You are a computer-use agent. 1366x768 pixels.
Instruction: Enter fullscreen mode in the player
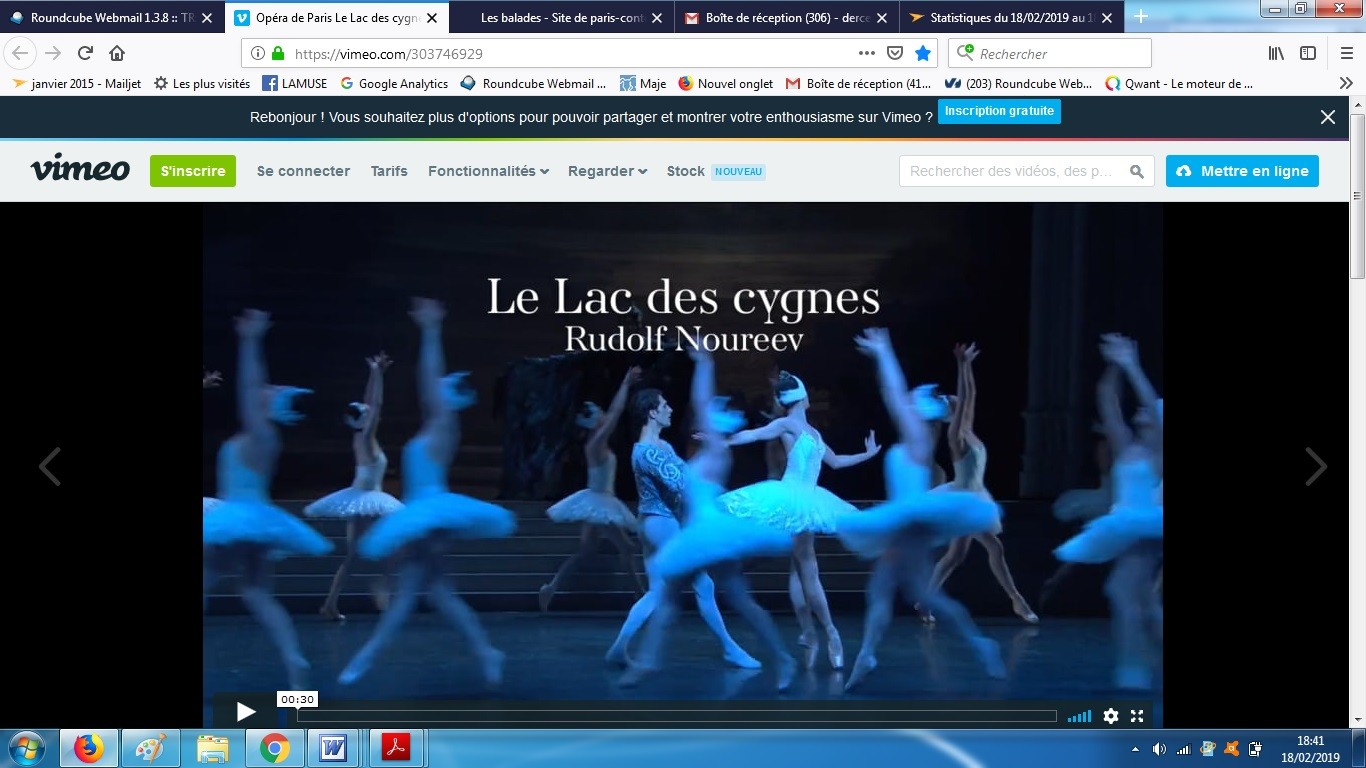1137,716
